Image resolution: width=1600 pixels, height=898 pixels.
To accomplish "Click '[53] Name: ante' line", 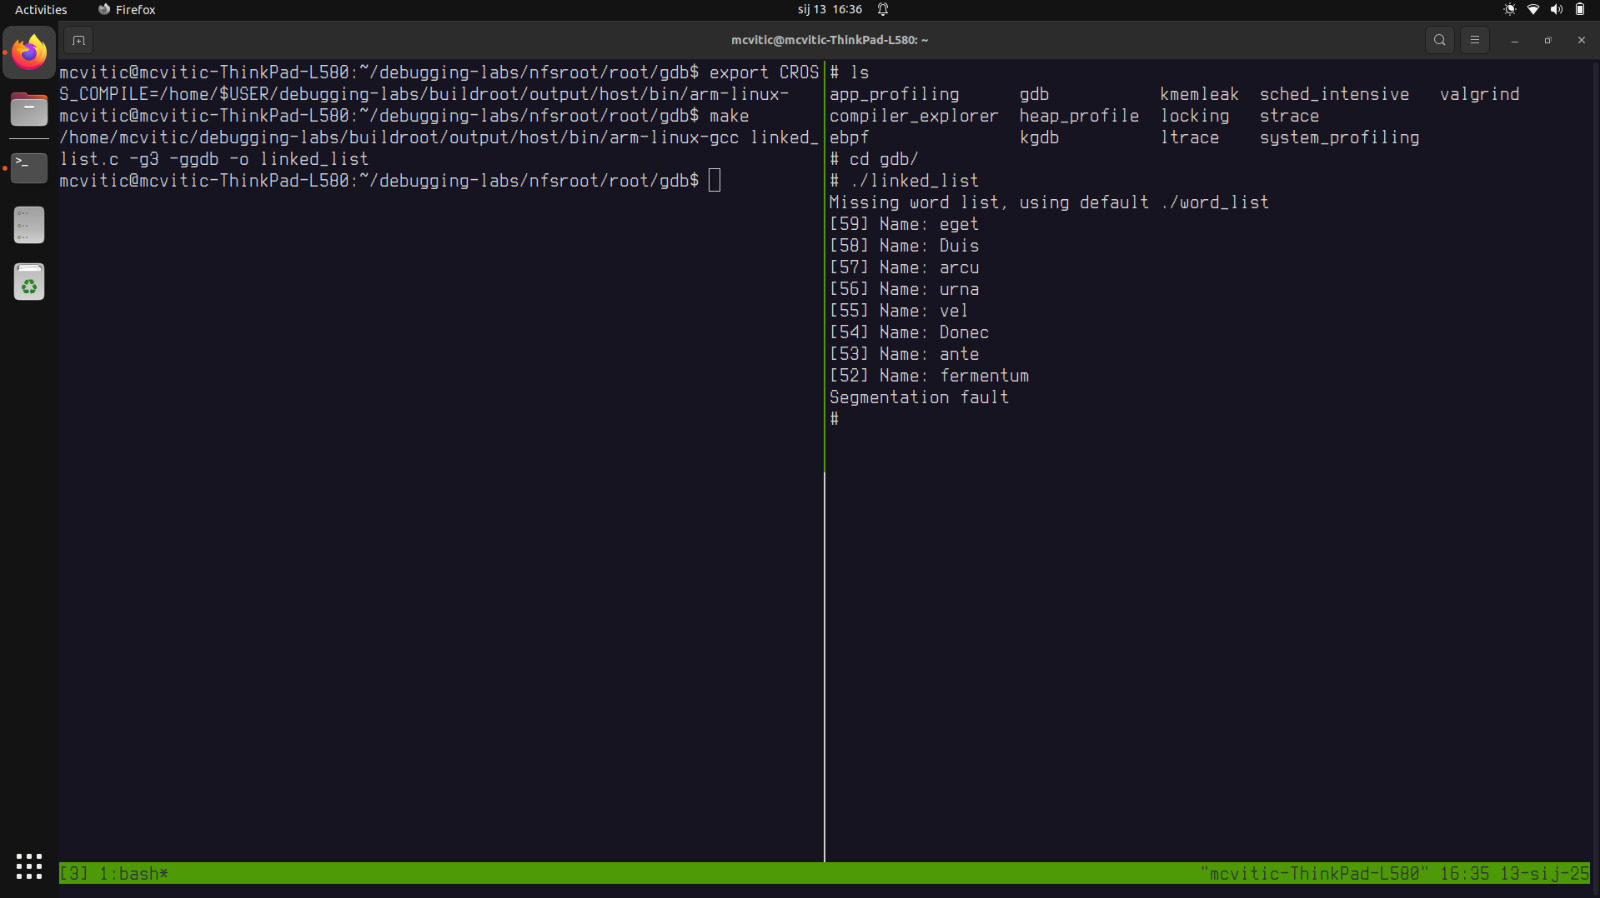I will point(904,354).
